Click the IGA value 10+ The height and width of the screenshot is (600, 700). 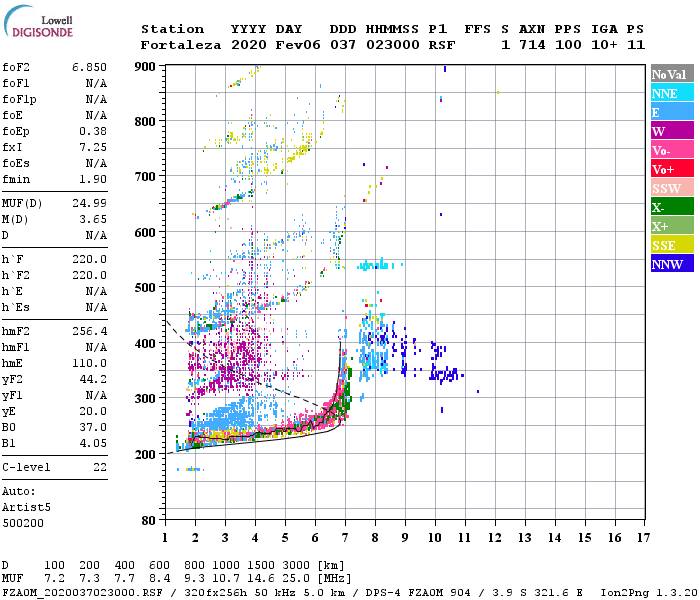pos(604,45)
